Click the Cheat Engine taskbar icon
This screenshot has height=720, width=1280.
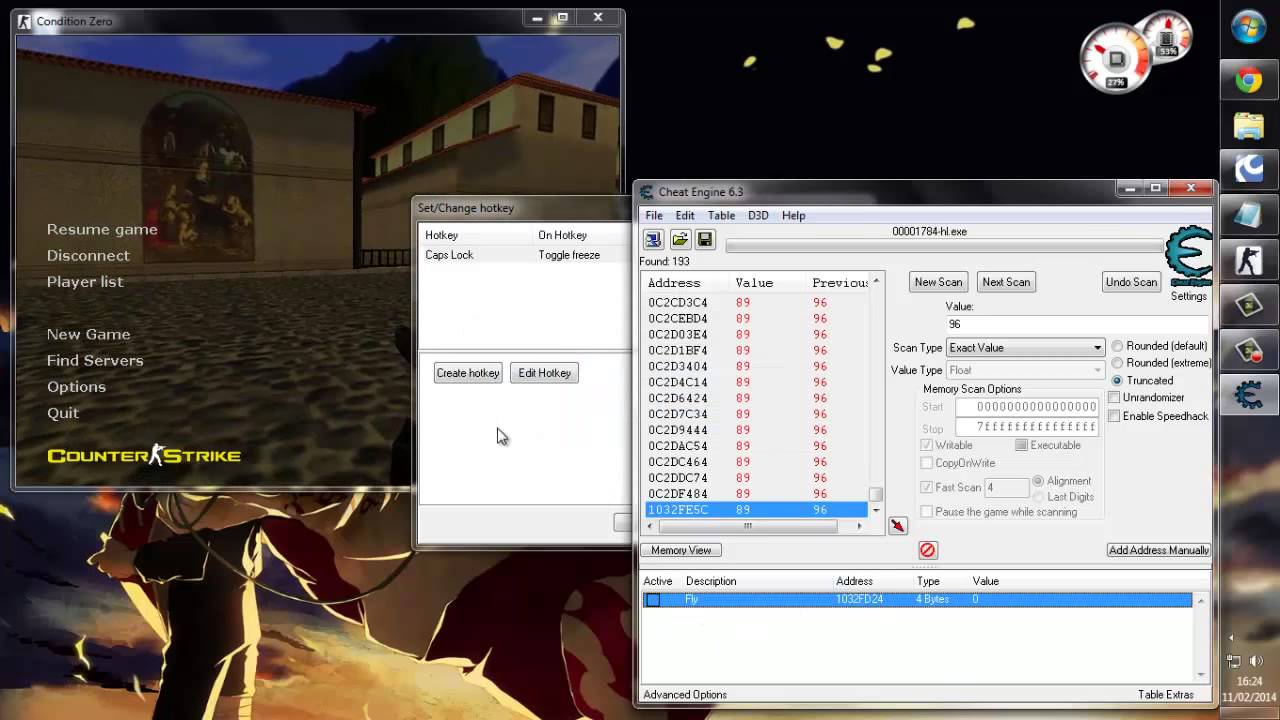tap(1249, 394)
